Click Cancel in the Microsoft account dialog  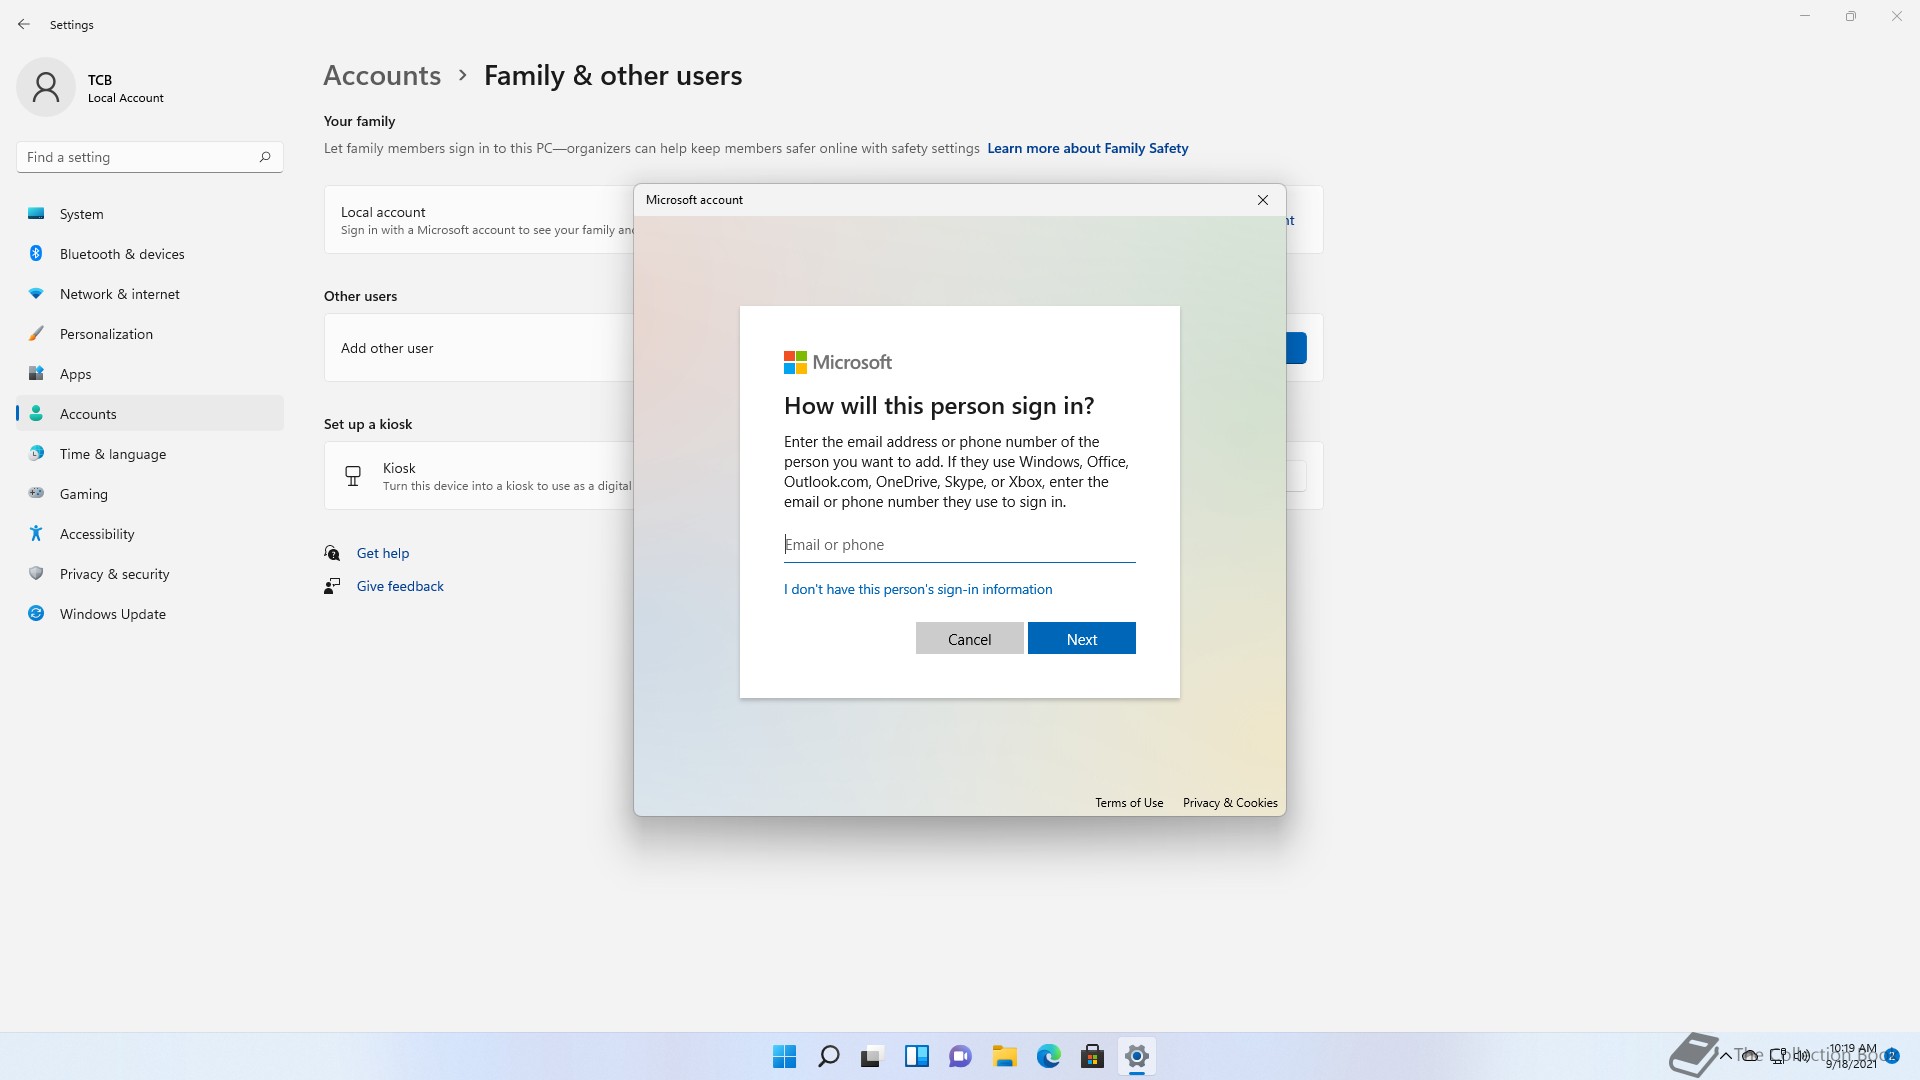(969, 639)
